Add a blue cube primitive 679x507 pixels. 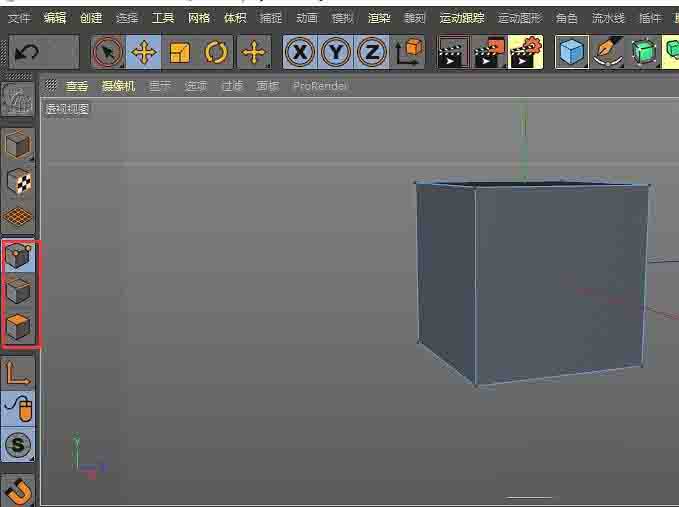coord(572,52)
